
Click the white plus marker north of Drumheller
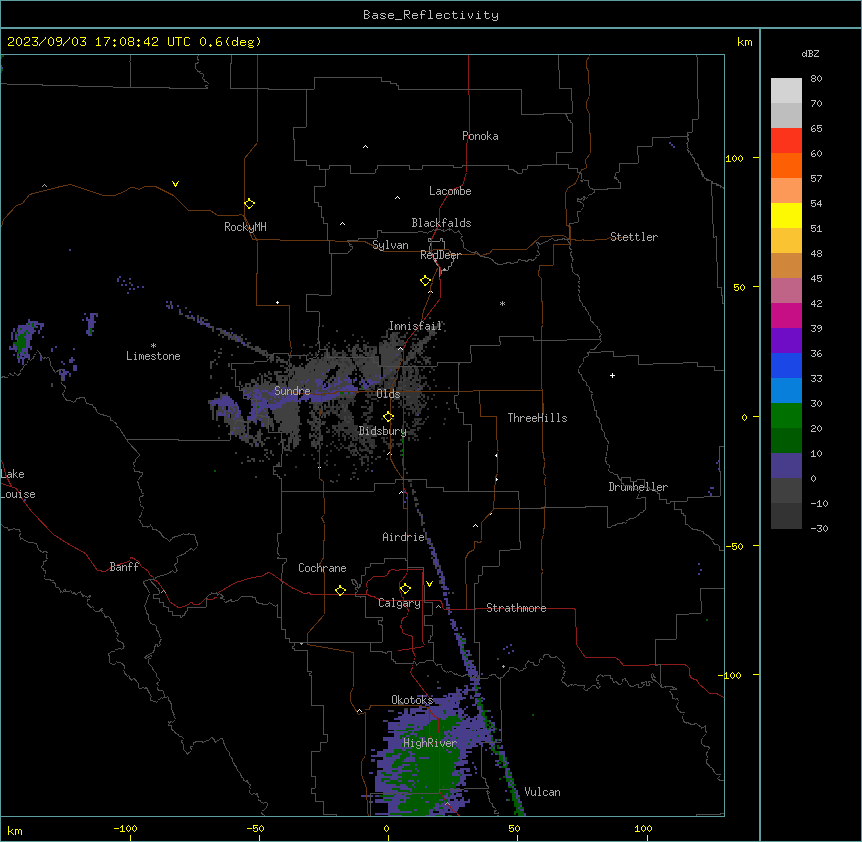point(612,375)
